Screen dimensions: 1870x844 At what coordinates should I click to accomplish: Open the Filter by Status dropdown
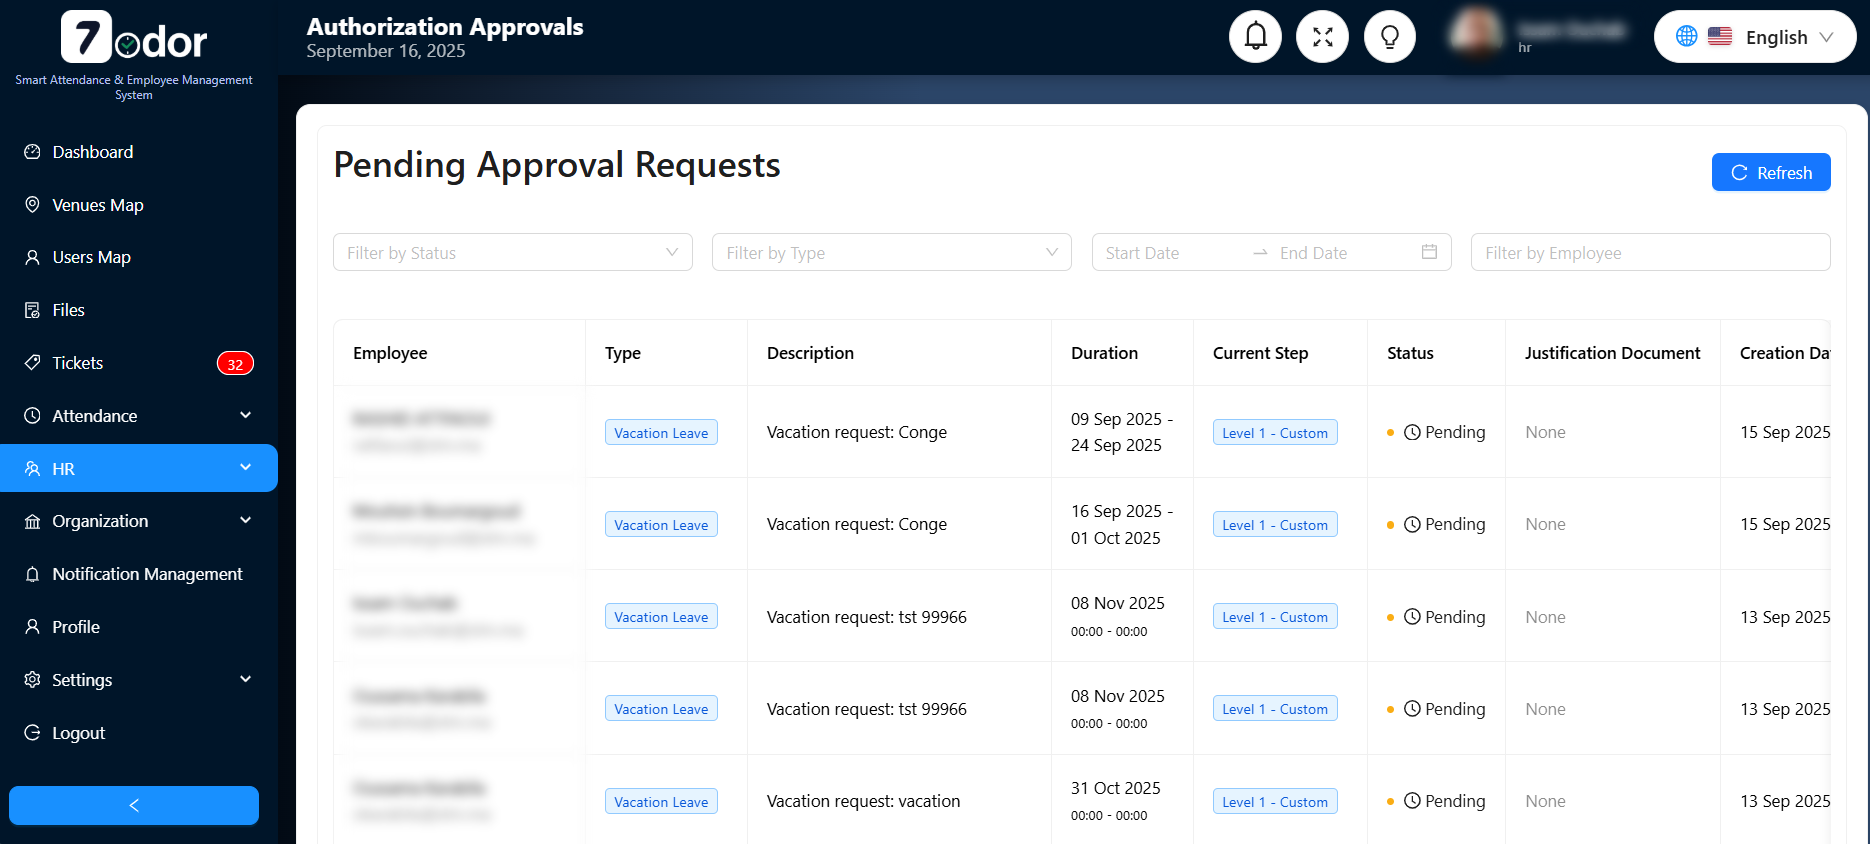point(512,253)
